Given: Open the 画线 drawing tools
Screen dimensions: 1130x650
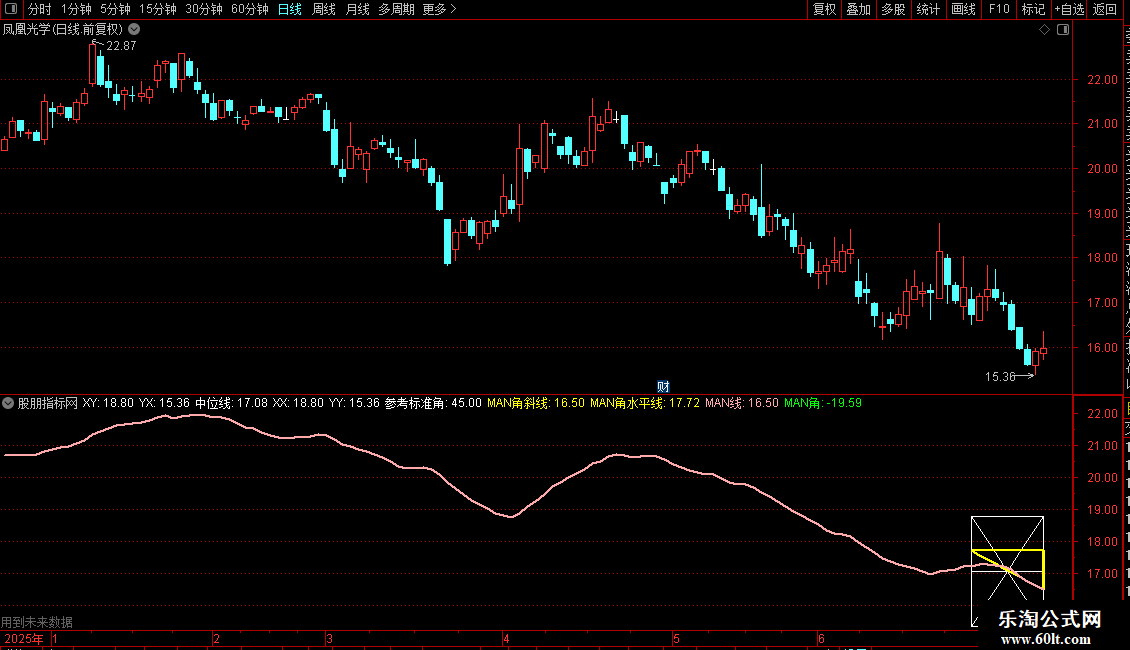Looking at the screenshot, I should click(964, 9).
